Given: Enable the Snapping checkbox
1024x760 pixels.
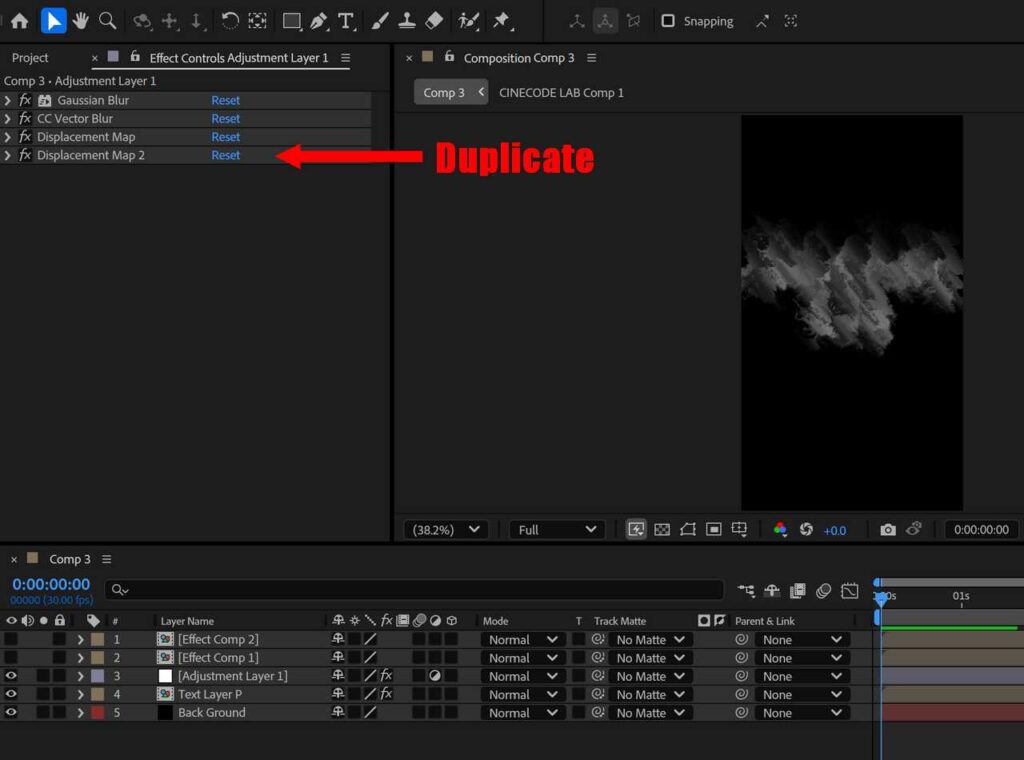Looking at the screenshot, I should (x=667, y=21).
